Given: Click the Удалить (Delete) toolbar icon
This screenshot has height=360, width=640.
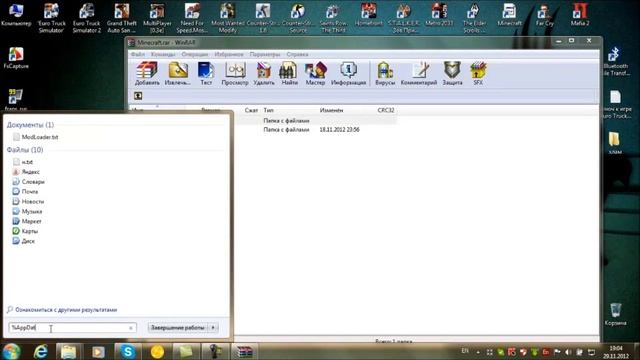Looking at the screenshot, I should point(264,73).
